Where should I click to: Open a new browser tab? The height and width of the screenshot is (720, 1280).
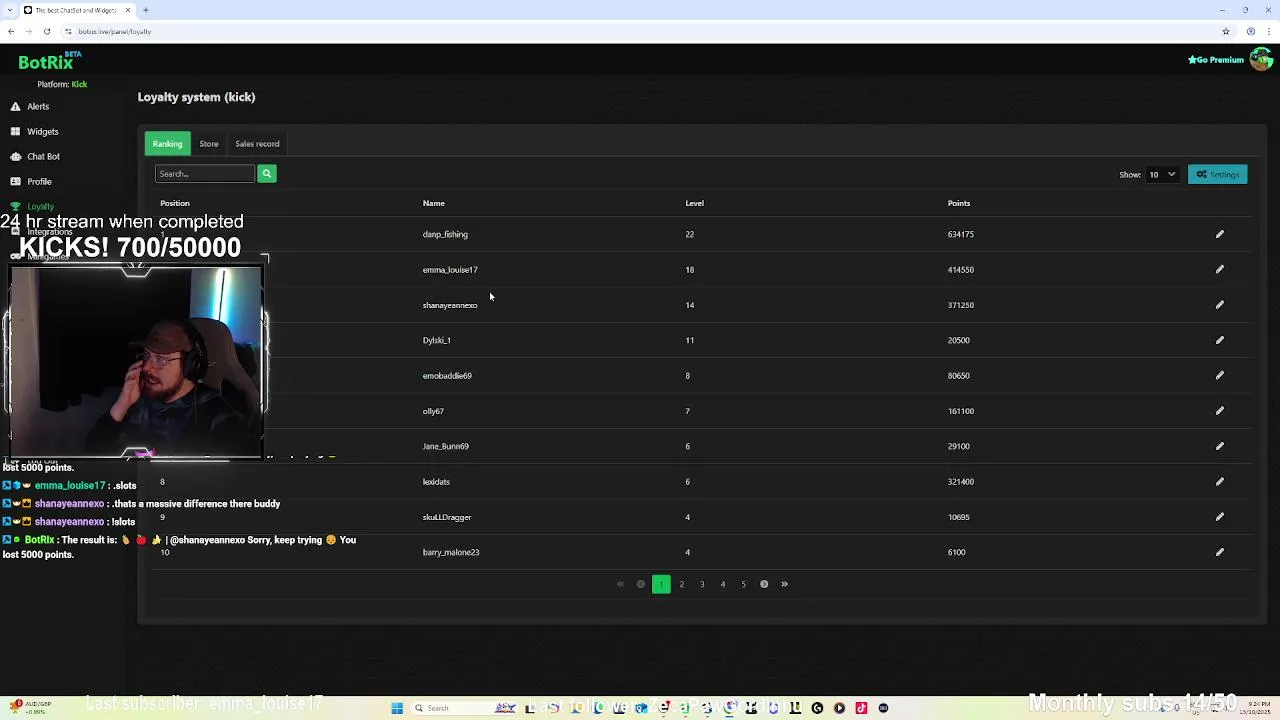145,10
